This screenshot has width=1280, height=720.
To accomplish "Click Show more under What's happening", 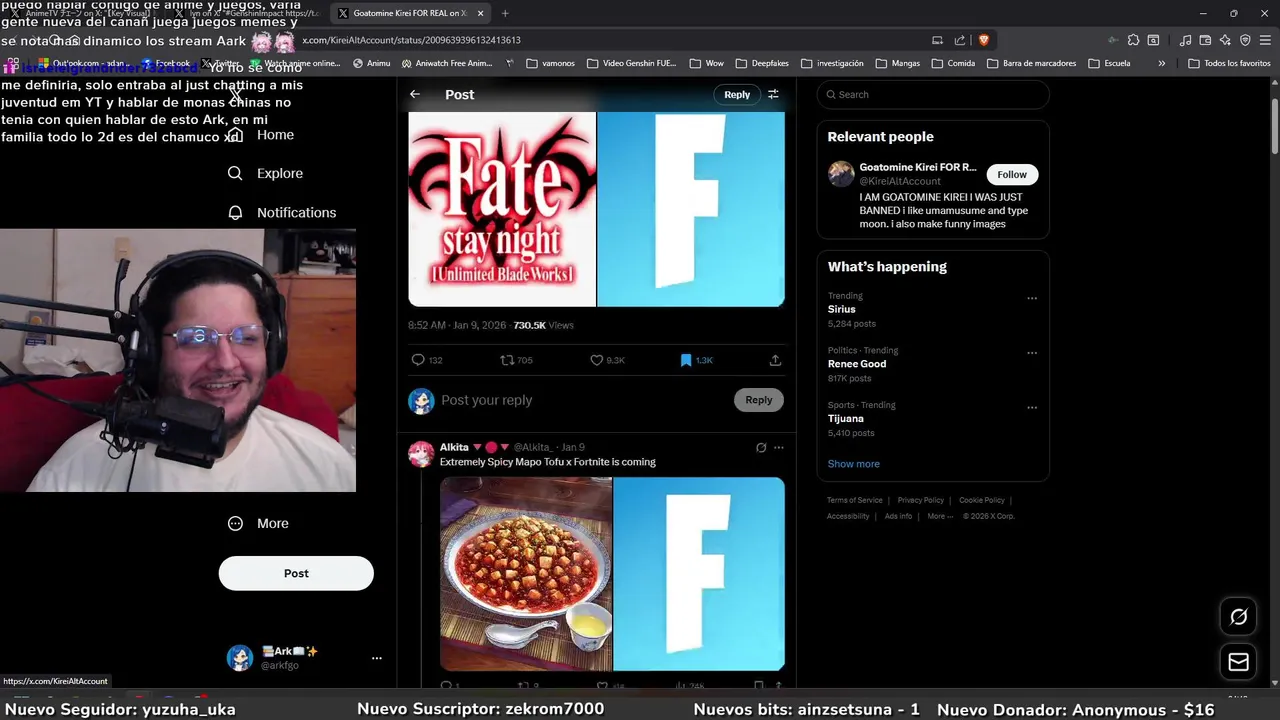I will coord(853,464).
